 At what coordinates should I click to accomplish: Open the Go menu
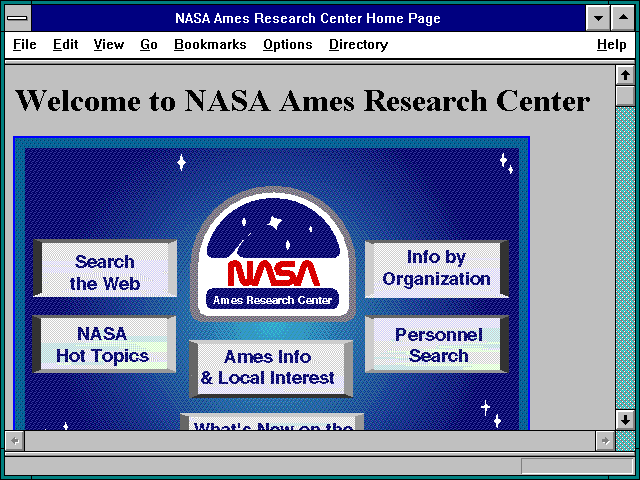[149, 44]
